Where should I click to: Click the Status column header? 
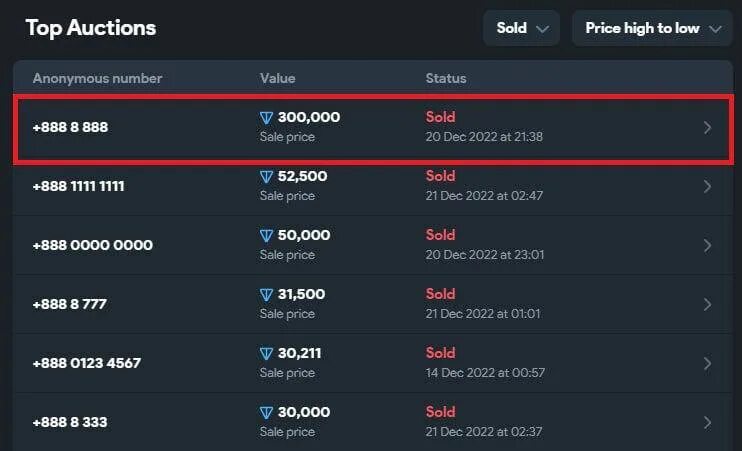click(446, 79)
